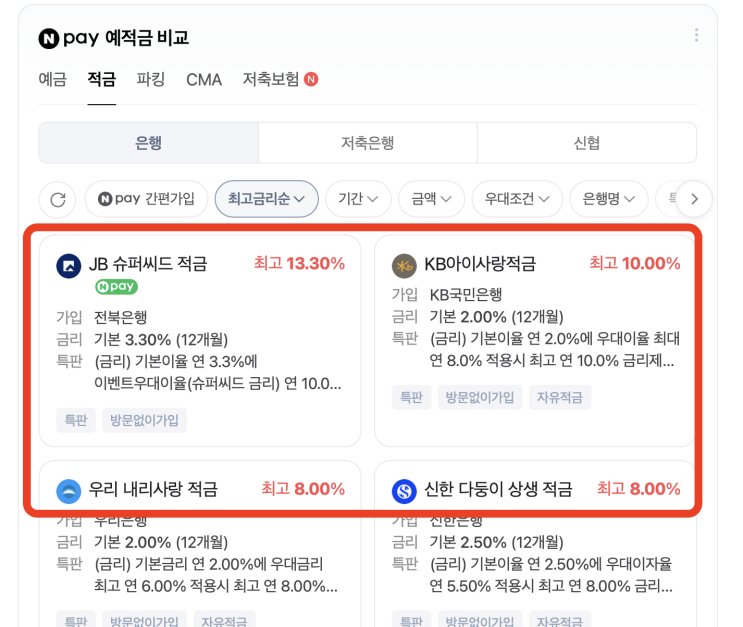Click the 전북은행 bank name text
This screenshot has height=627, width=743.
pos(120,317)
